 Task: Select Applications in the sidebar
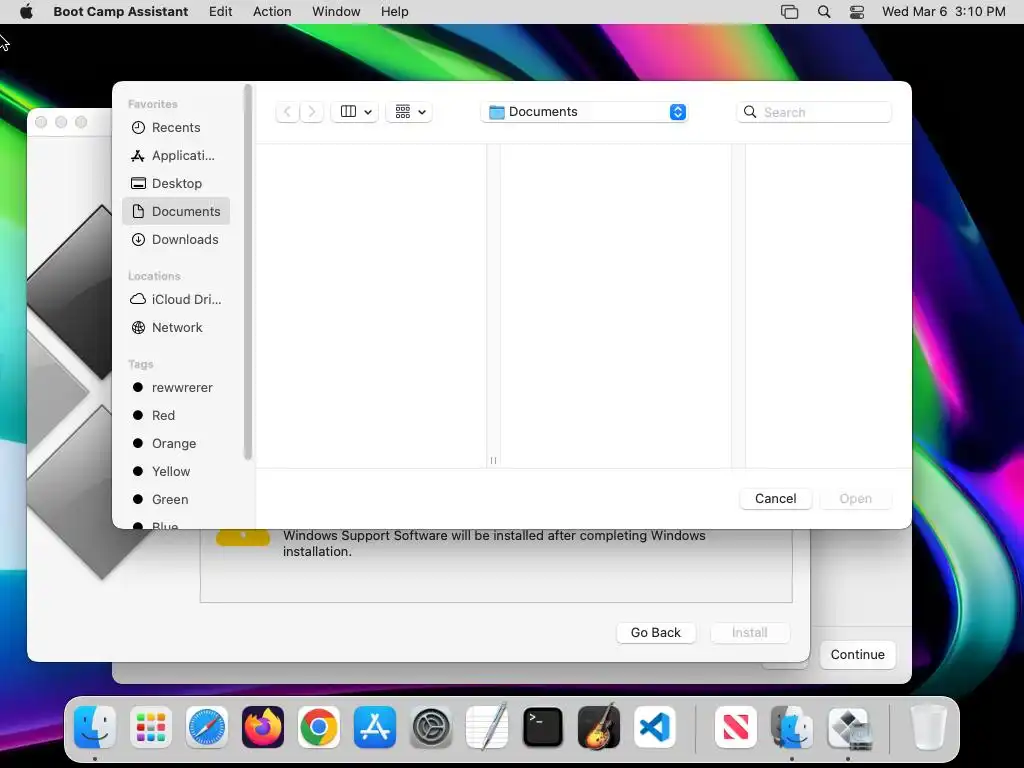[x=176, y=155]
